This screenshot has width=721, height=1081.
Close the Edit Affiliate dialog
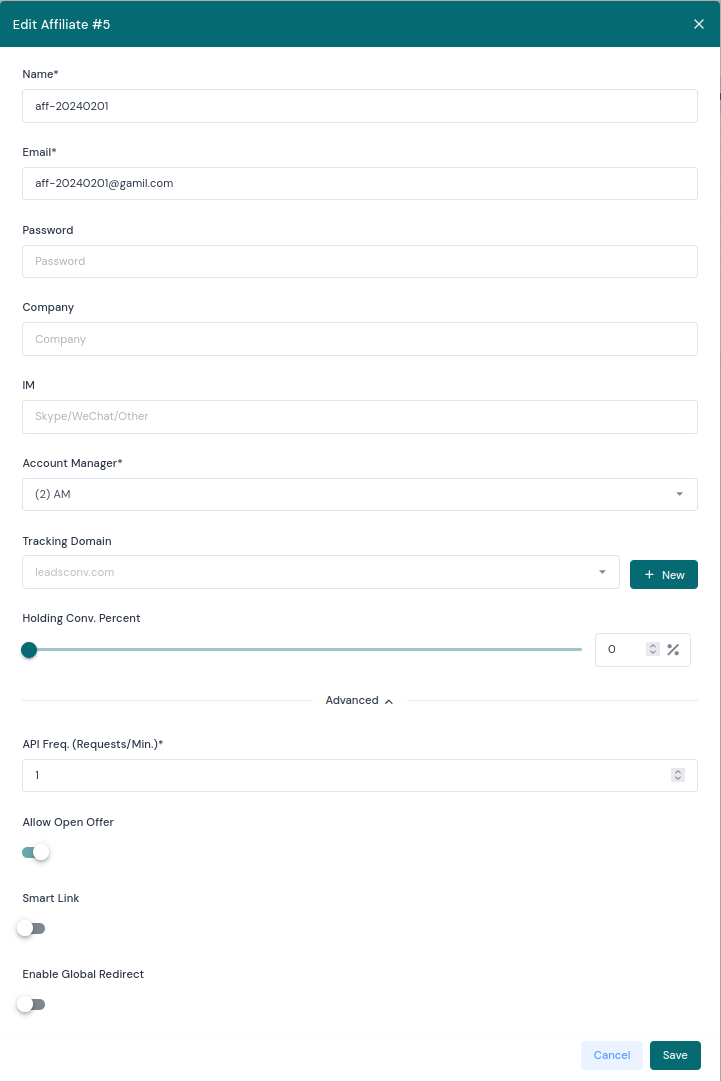pos(698,24)
